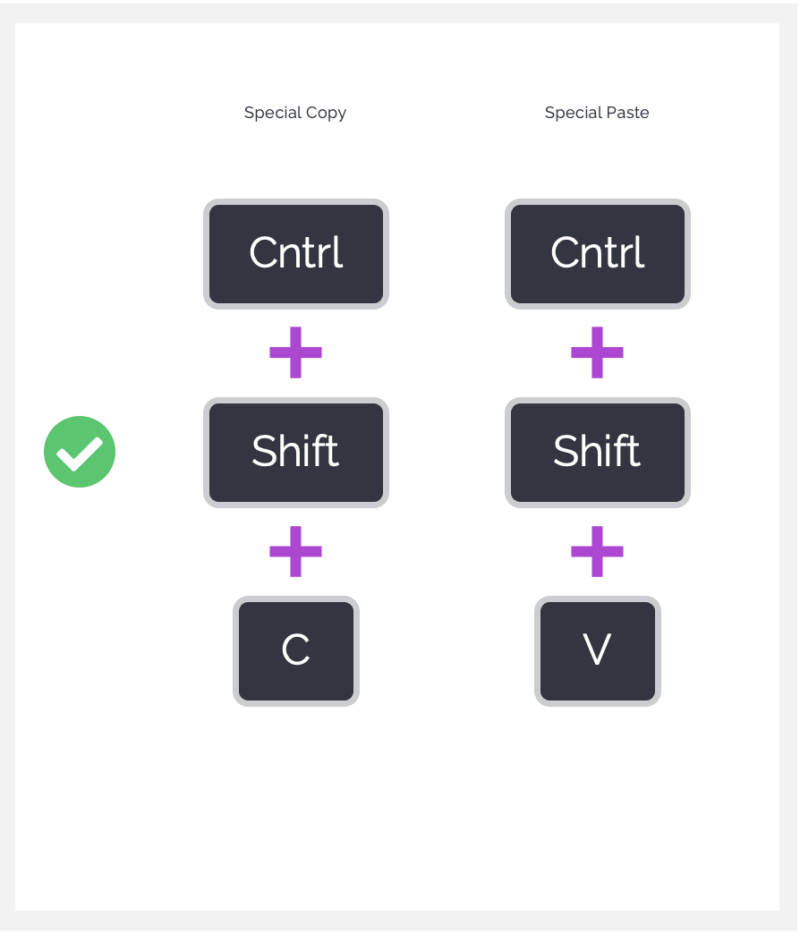Click the last key of the Special Copy combo

[296, 651]
